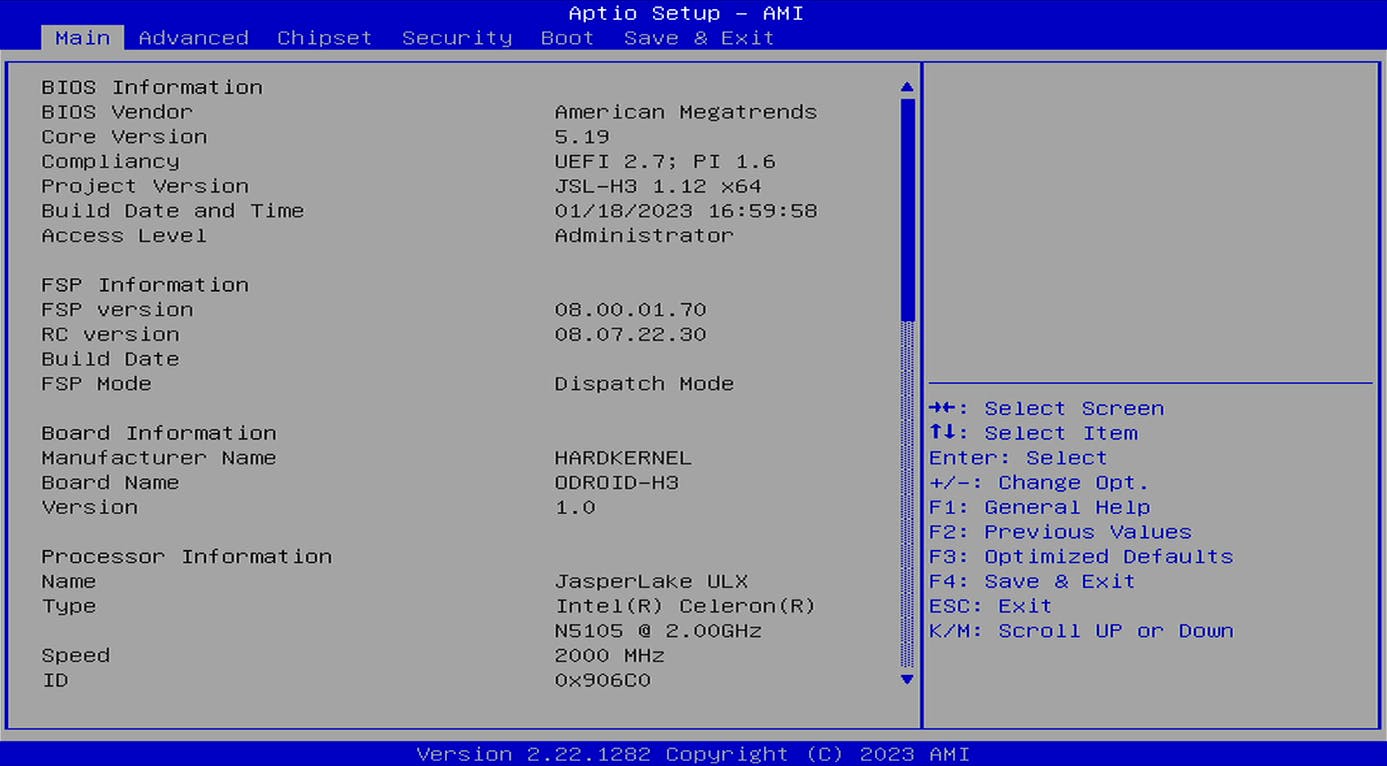Click the F3: Optimized Defaults line

point(1081,557)
